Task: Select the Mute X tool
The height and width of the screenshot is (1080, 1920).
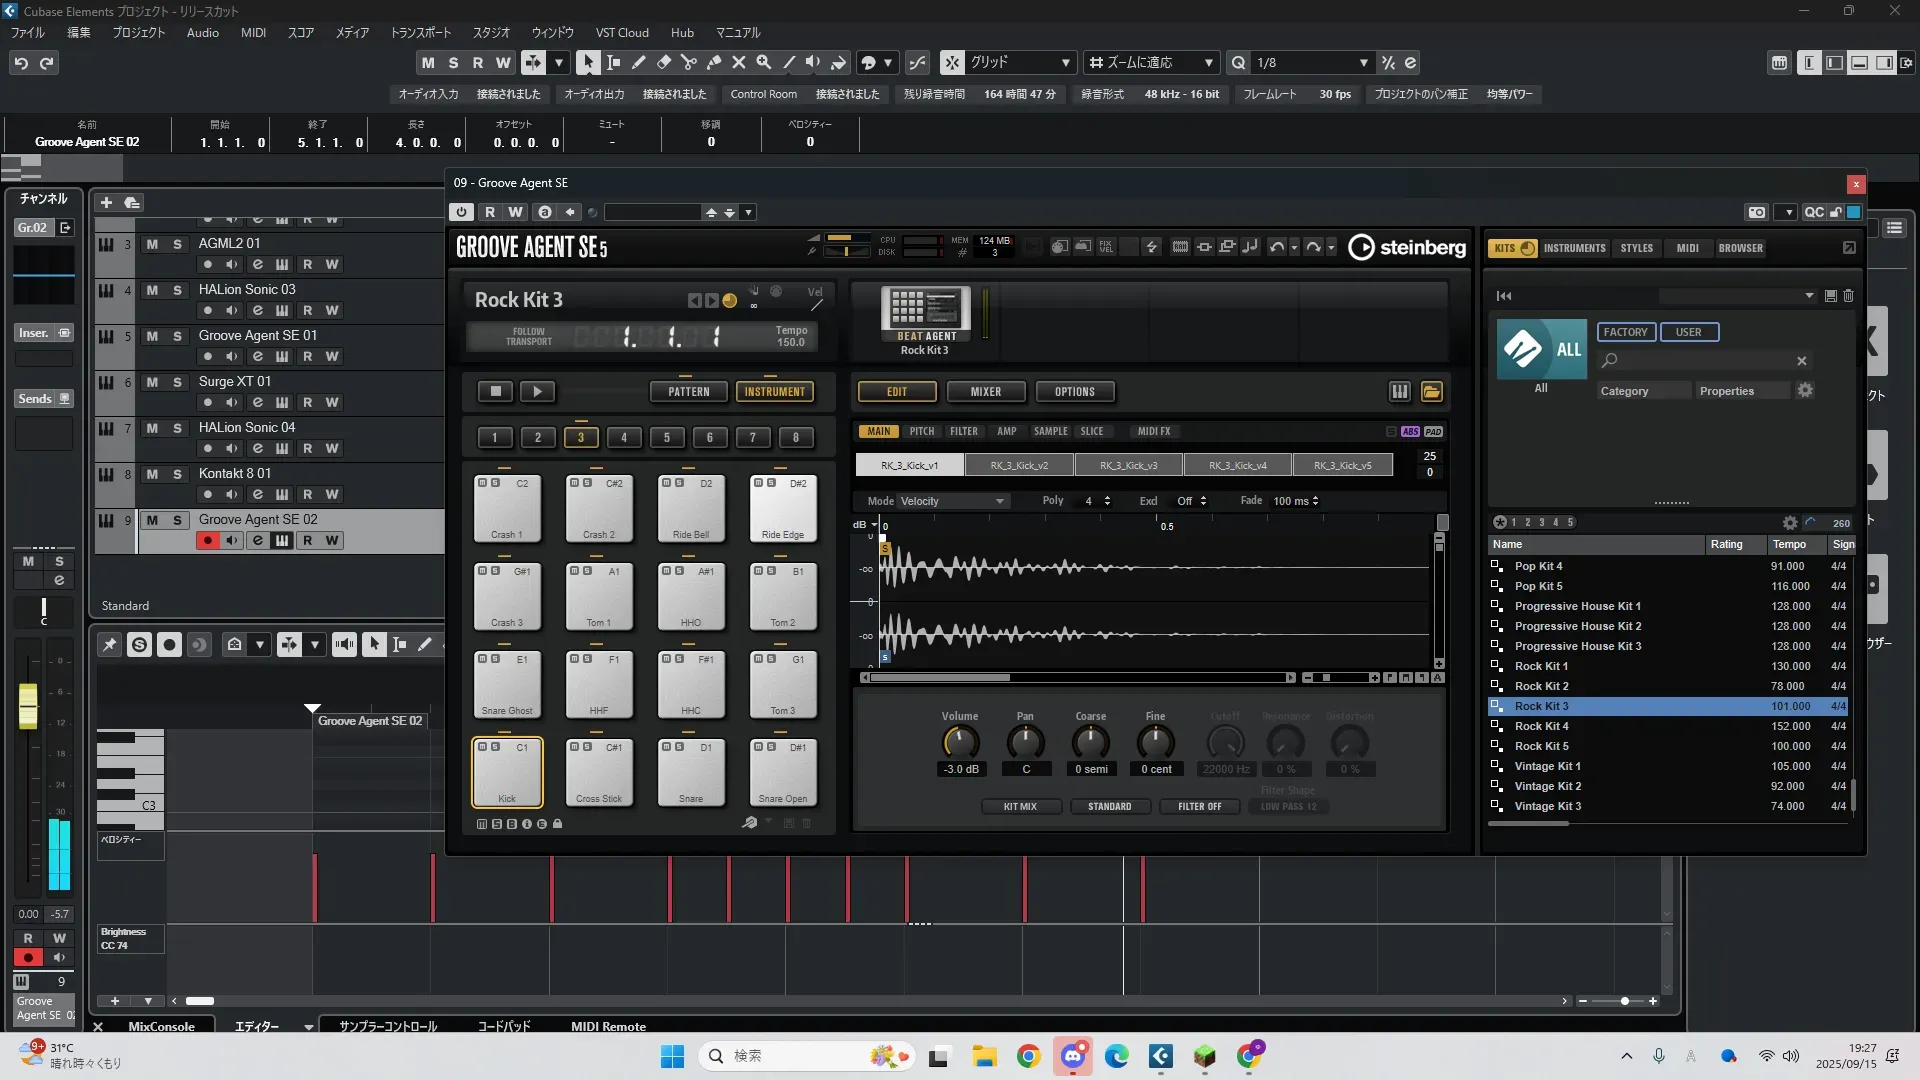Action: point(739,62)
